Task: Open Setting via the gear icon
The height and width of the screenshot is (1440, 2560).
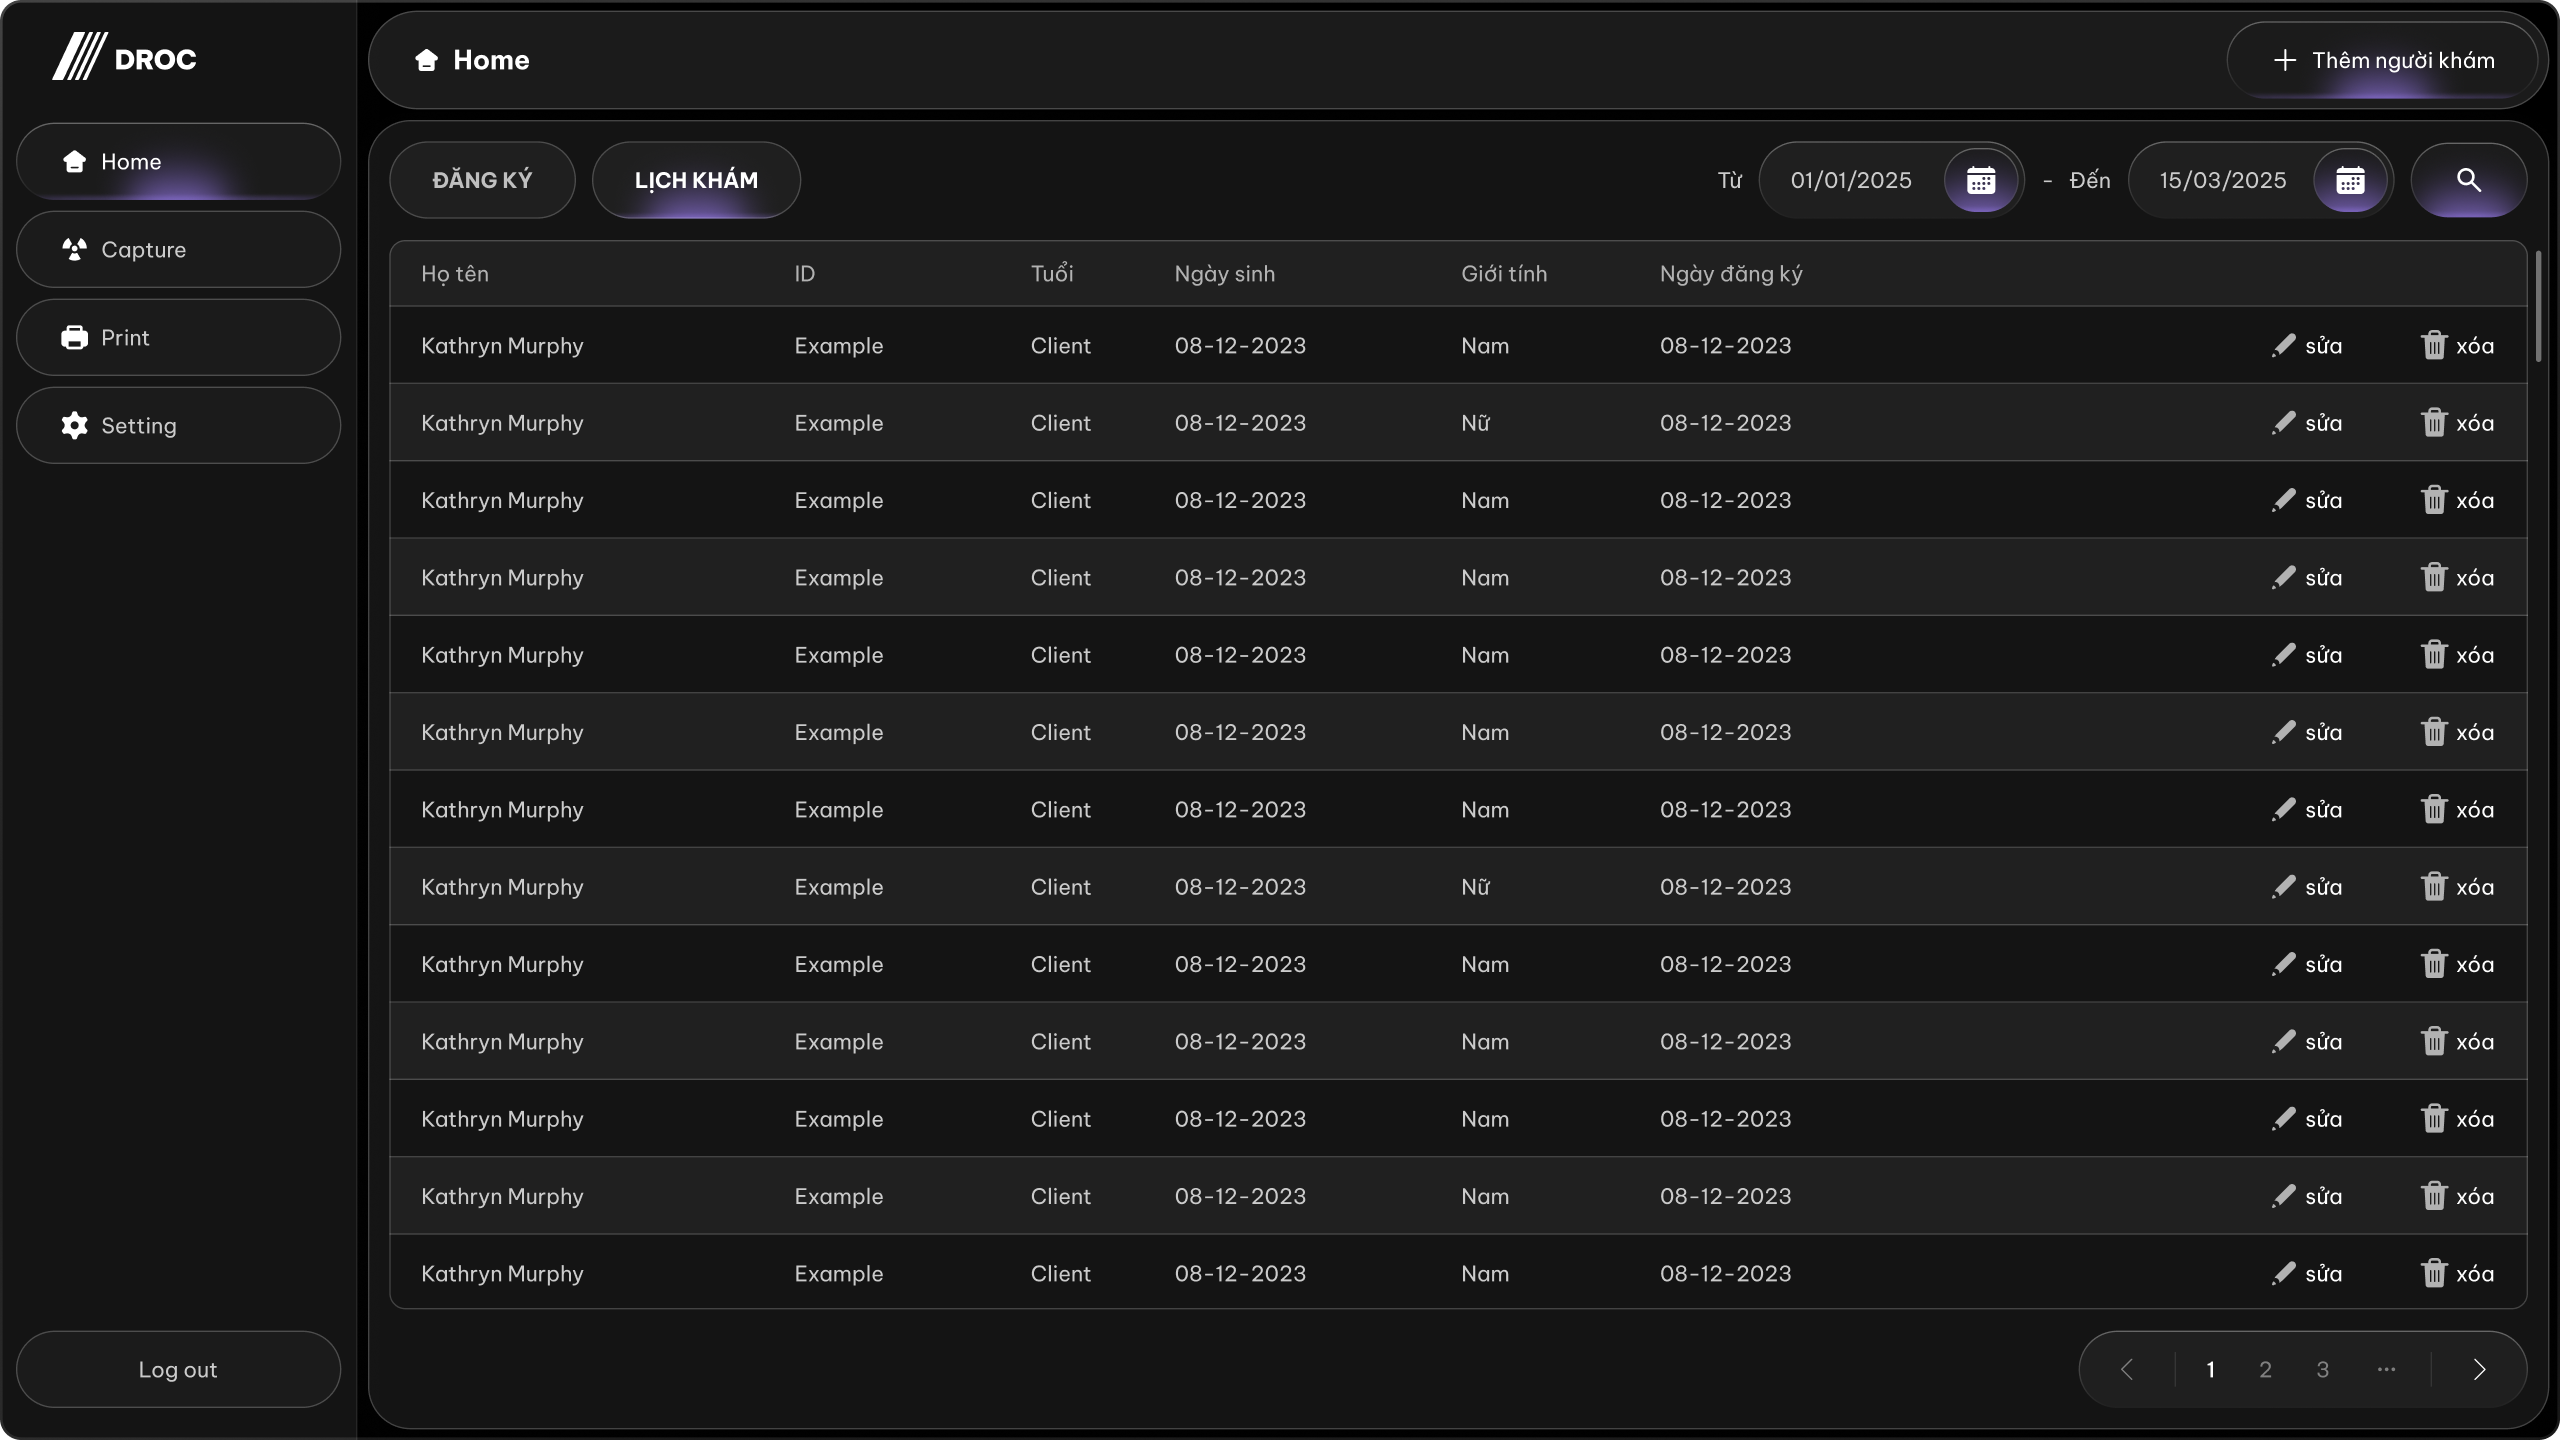Action: coord(75,426)
